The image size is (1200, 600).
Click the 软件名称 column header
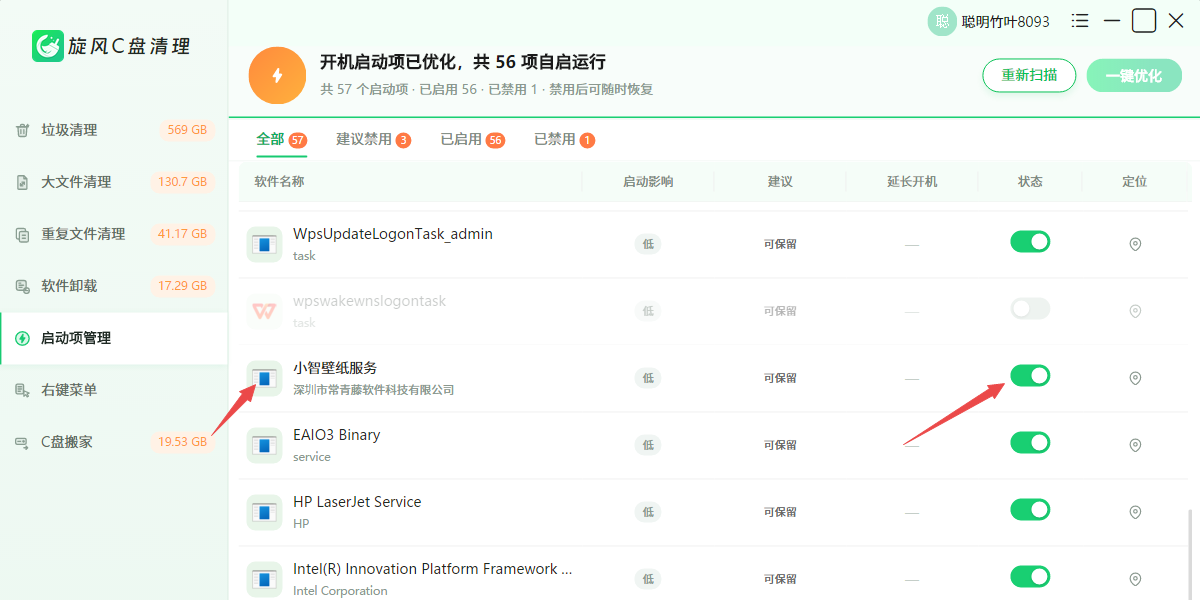[x=279, y=182]
